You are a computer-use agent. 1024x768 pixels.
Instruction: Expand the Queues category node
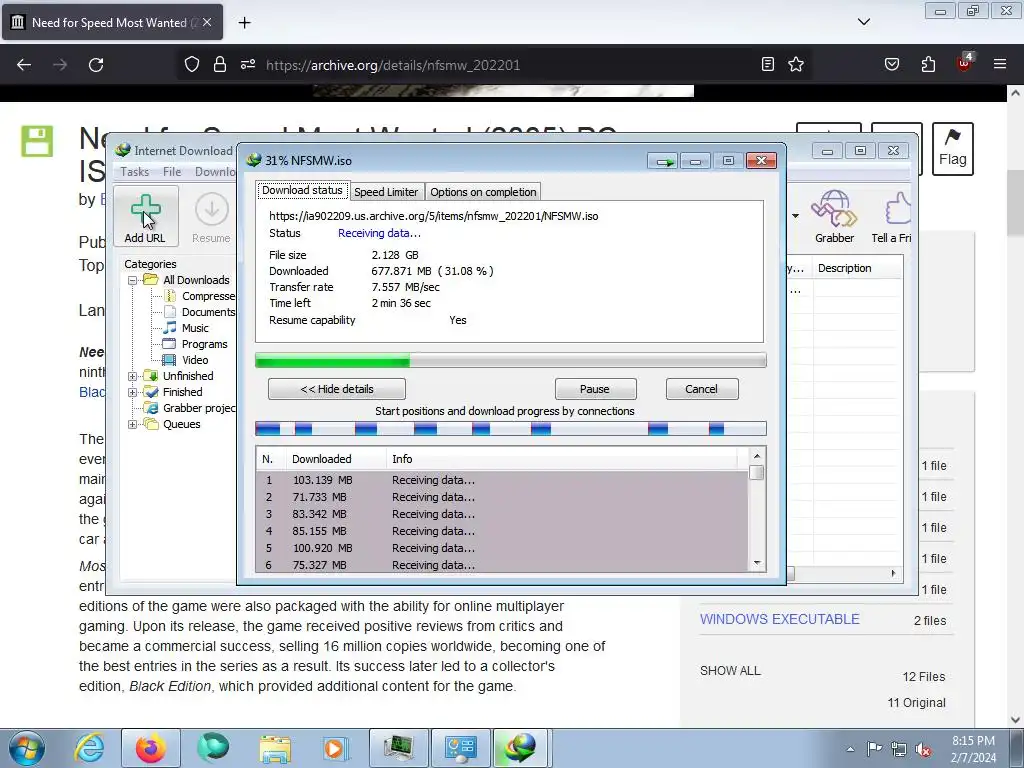point(133,424)
